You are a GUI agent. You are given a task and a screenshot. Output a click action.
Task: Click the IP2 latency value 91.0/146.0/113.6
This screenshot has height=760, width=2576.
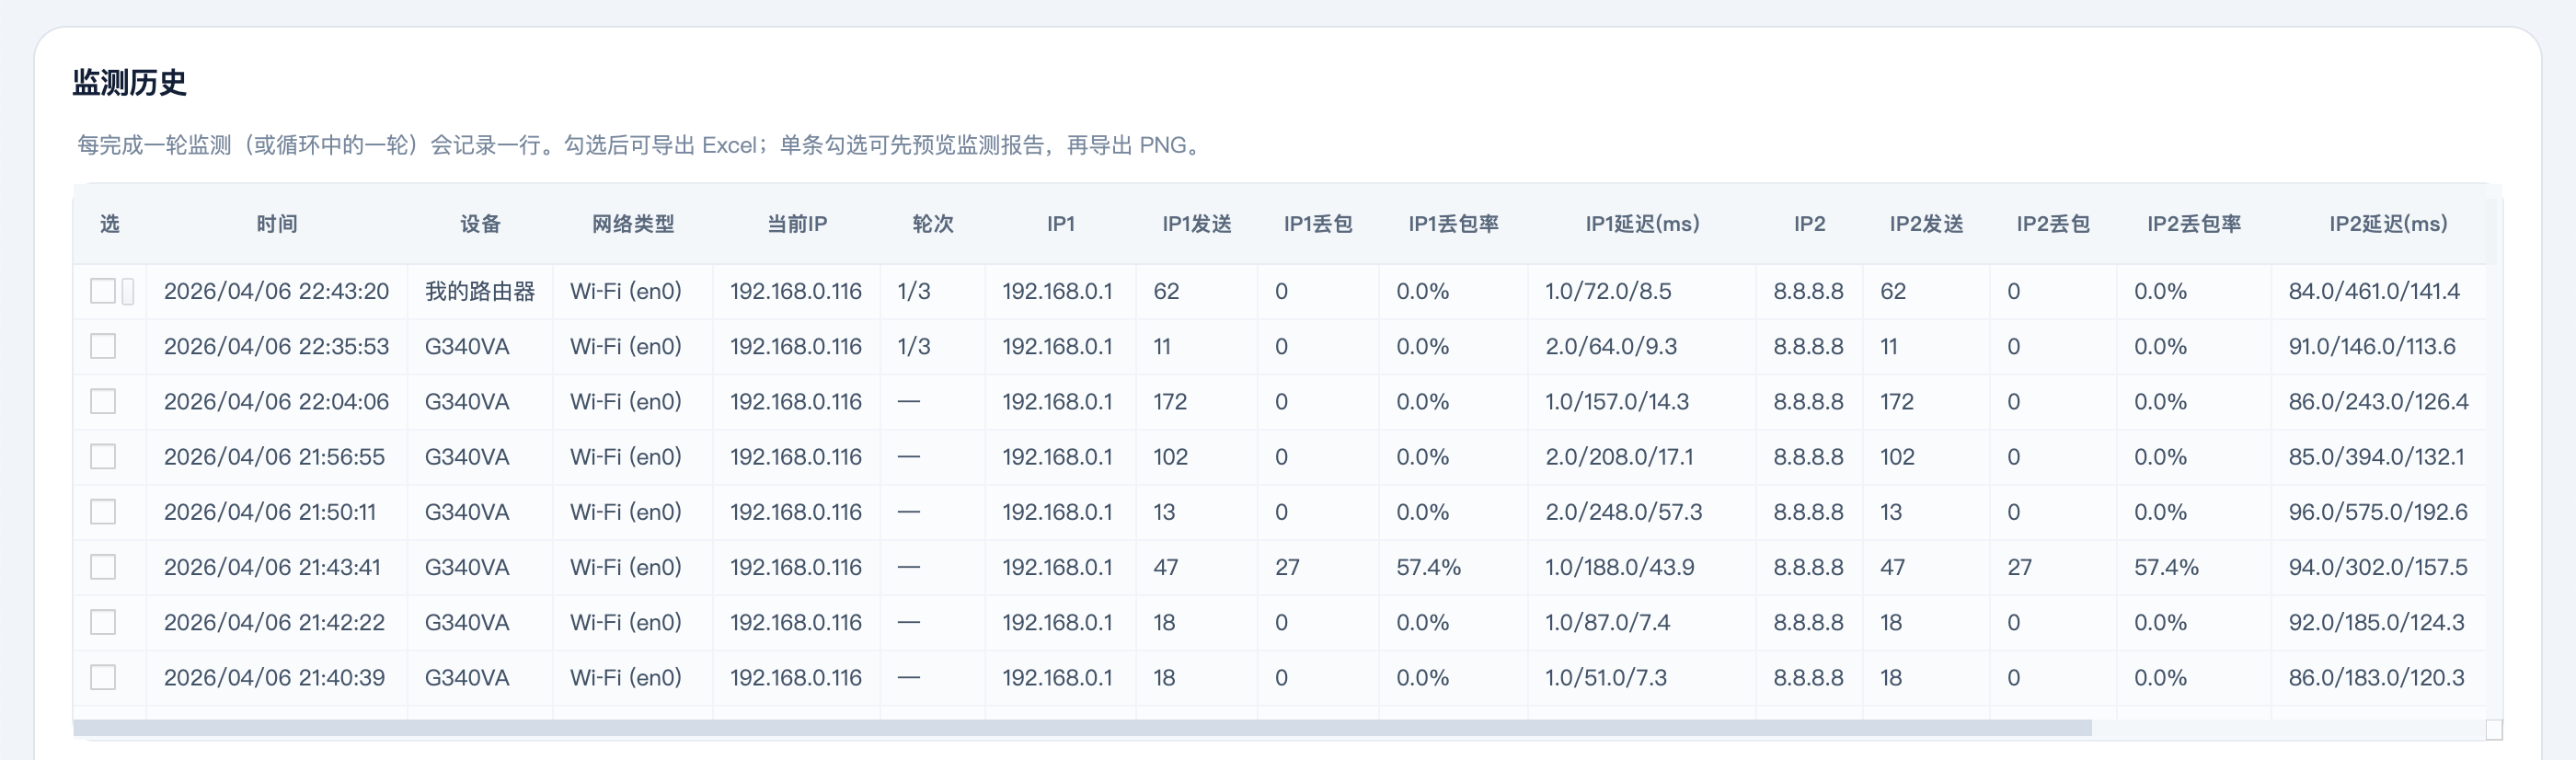pos(2372,346)
